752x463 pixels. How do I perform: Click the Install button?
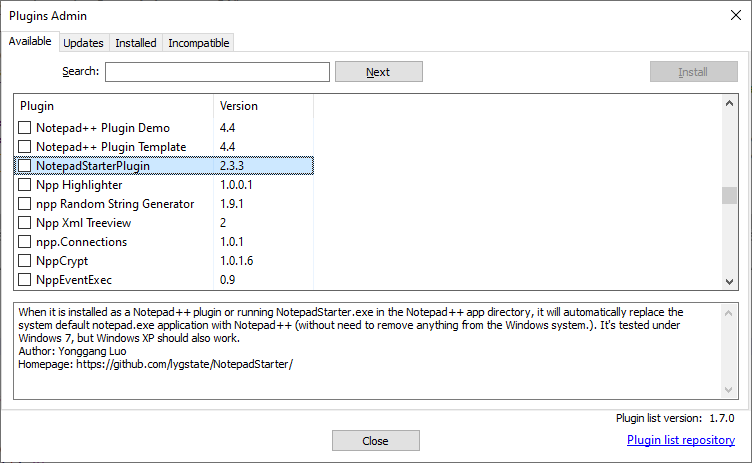(x=693, y=71)
